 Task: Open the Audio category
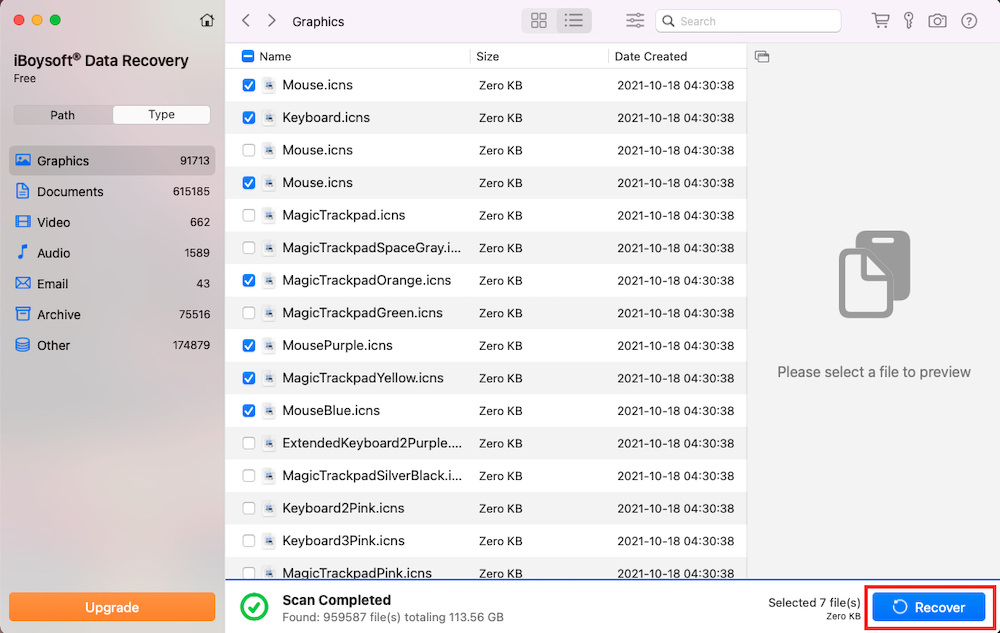(112, 252)
